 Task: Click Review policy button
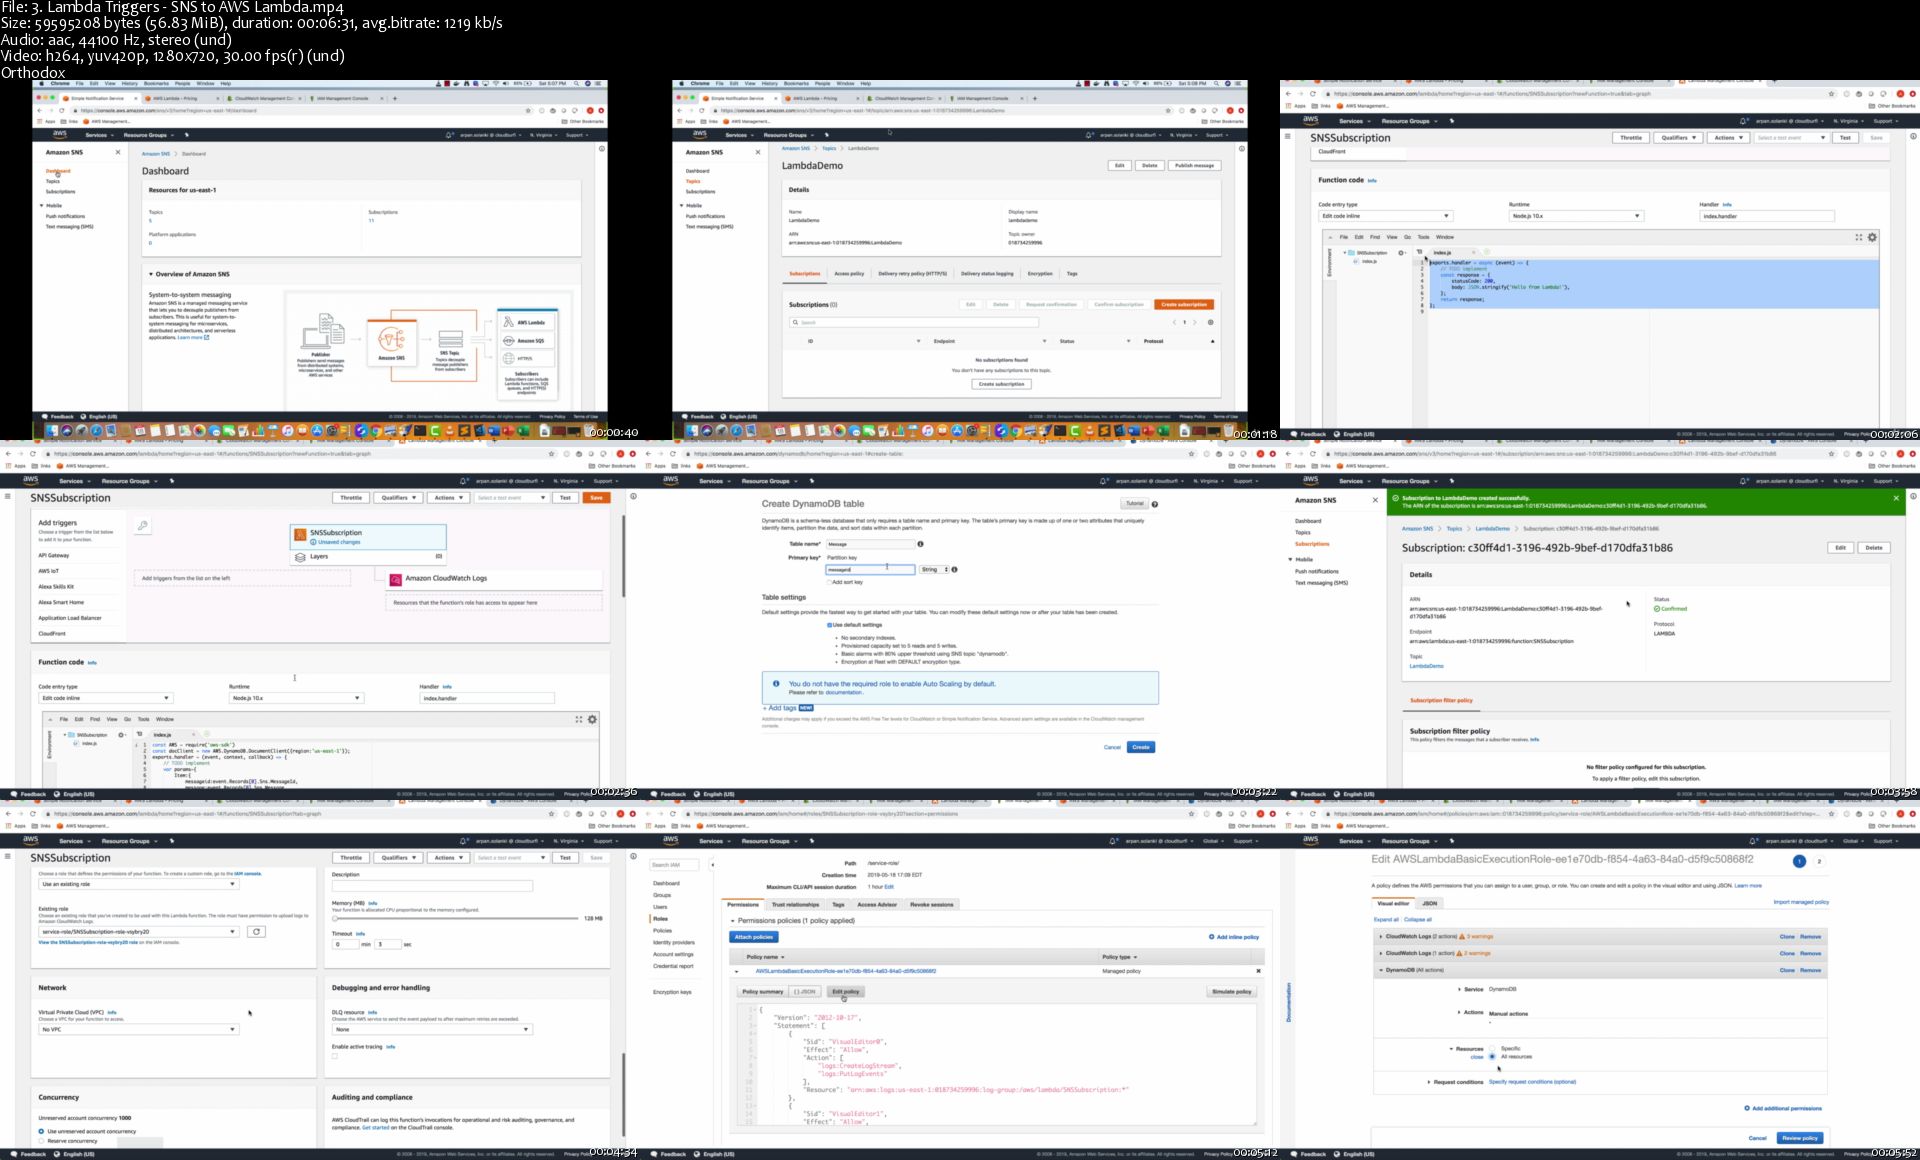click(1800, 1138)
